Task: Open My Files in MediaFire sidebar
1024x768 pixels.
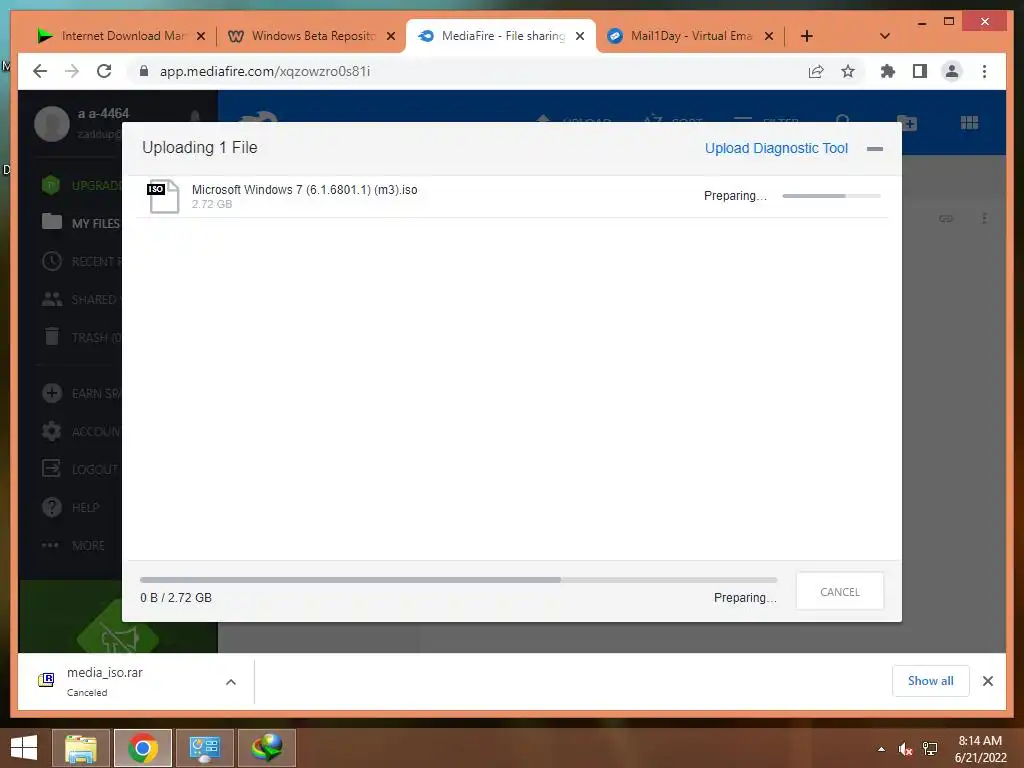Action: (x=80, y=223)
